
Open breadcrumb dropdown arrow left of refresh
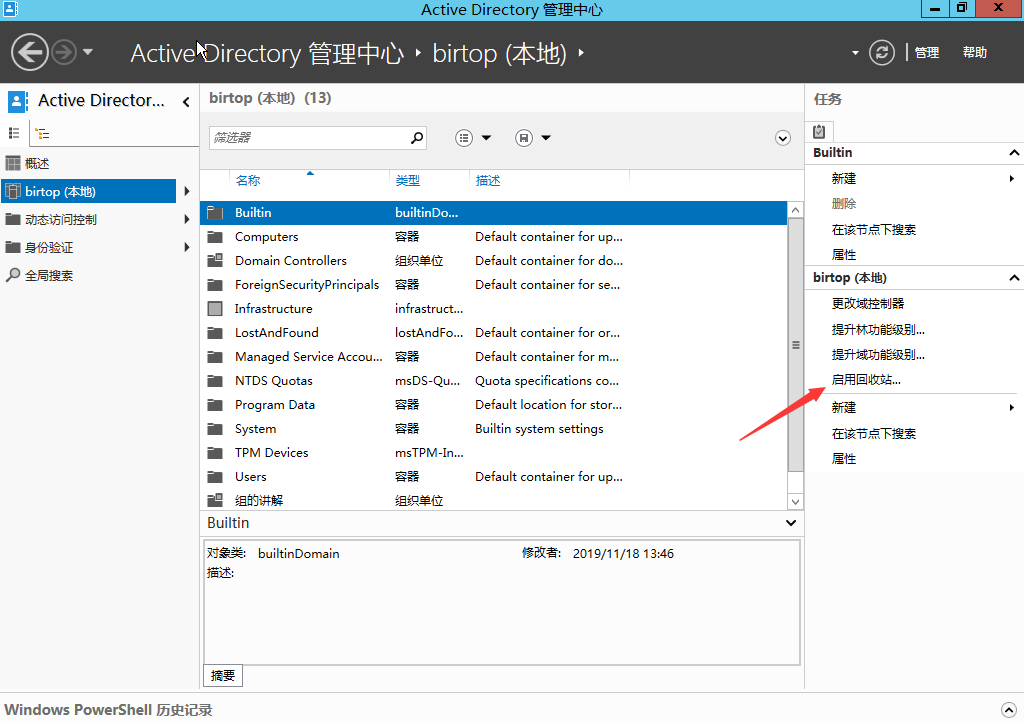[855, 53]
